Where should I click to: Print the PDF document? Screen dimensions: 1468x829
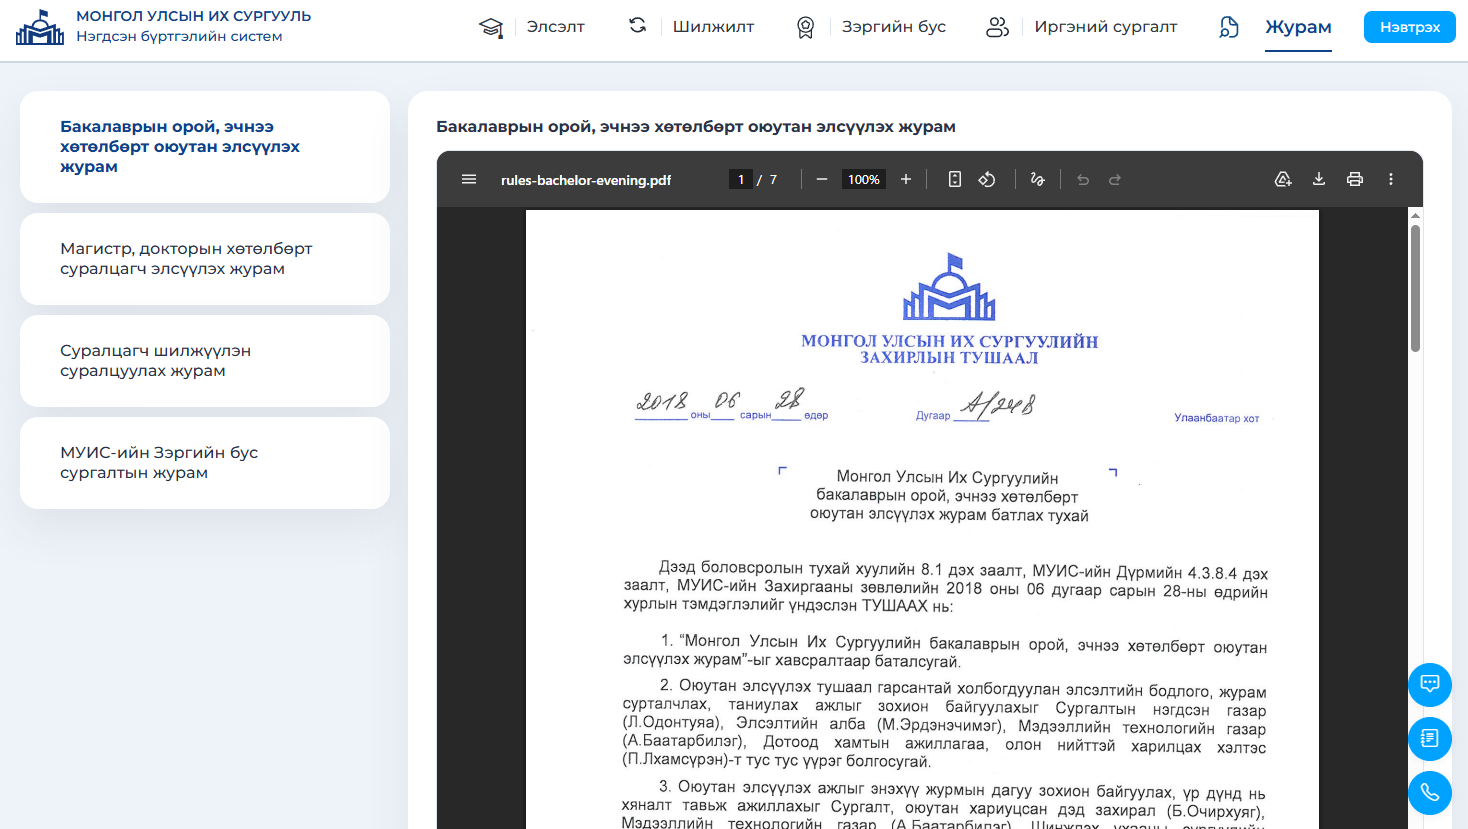click(x=1355, y=180)
